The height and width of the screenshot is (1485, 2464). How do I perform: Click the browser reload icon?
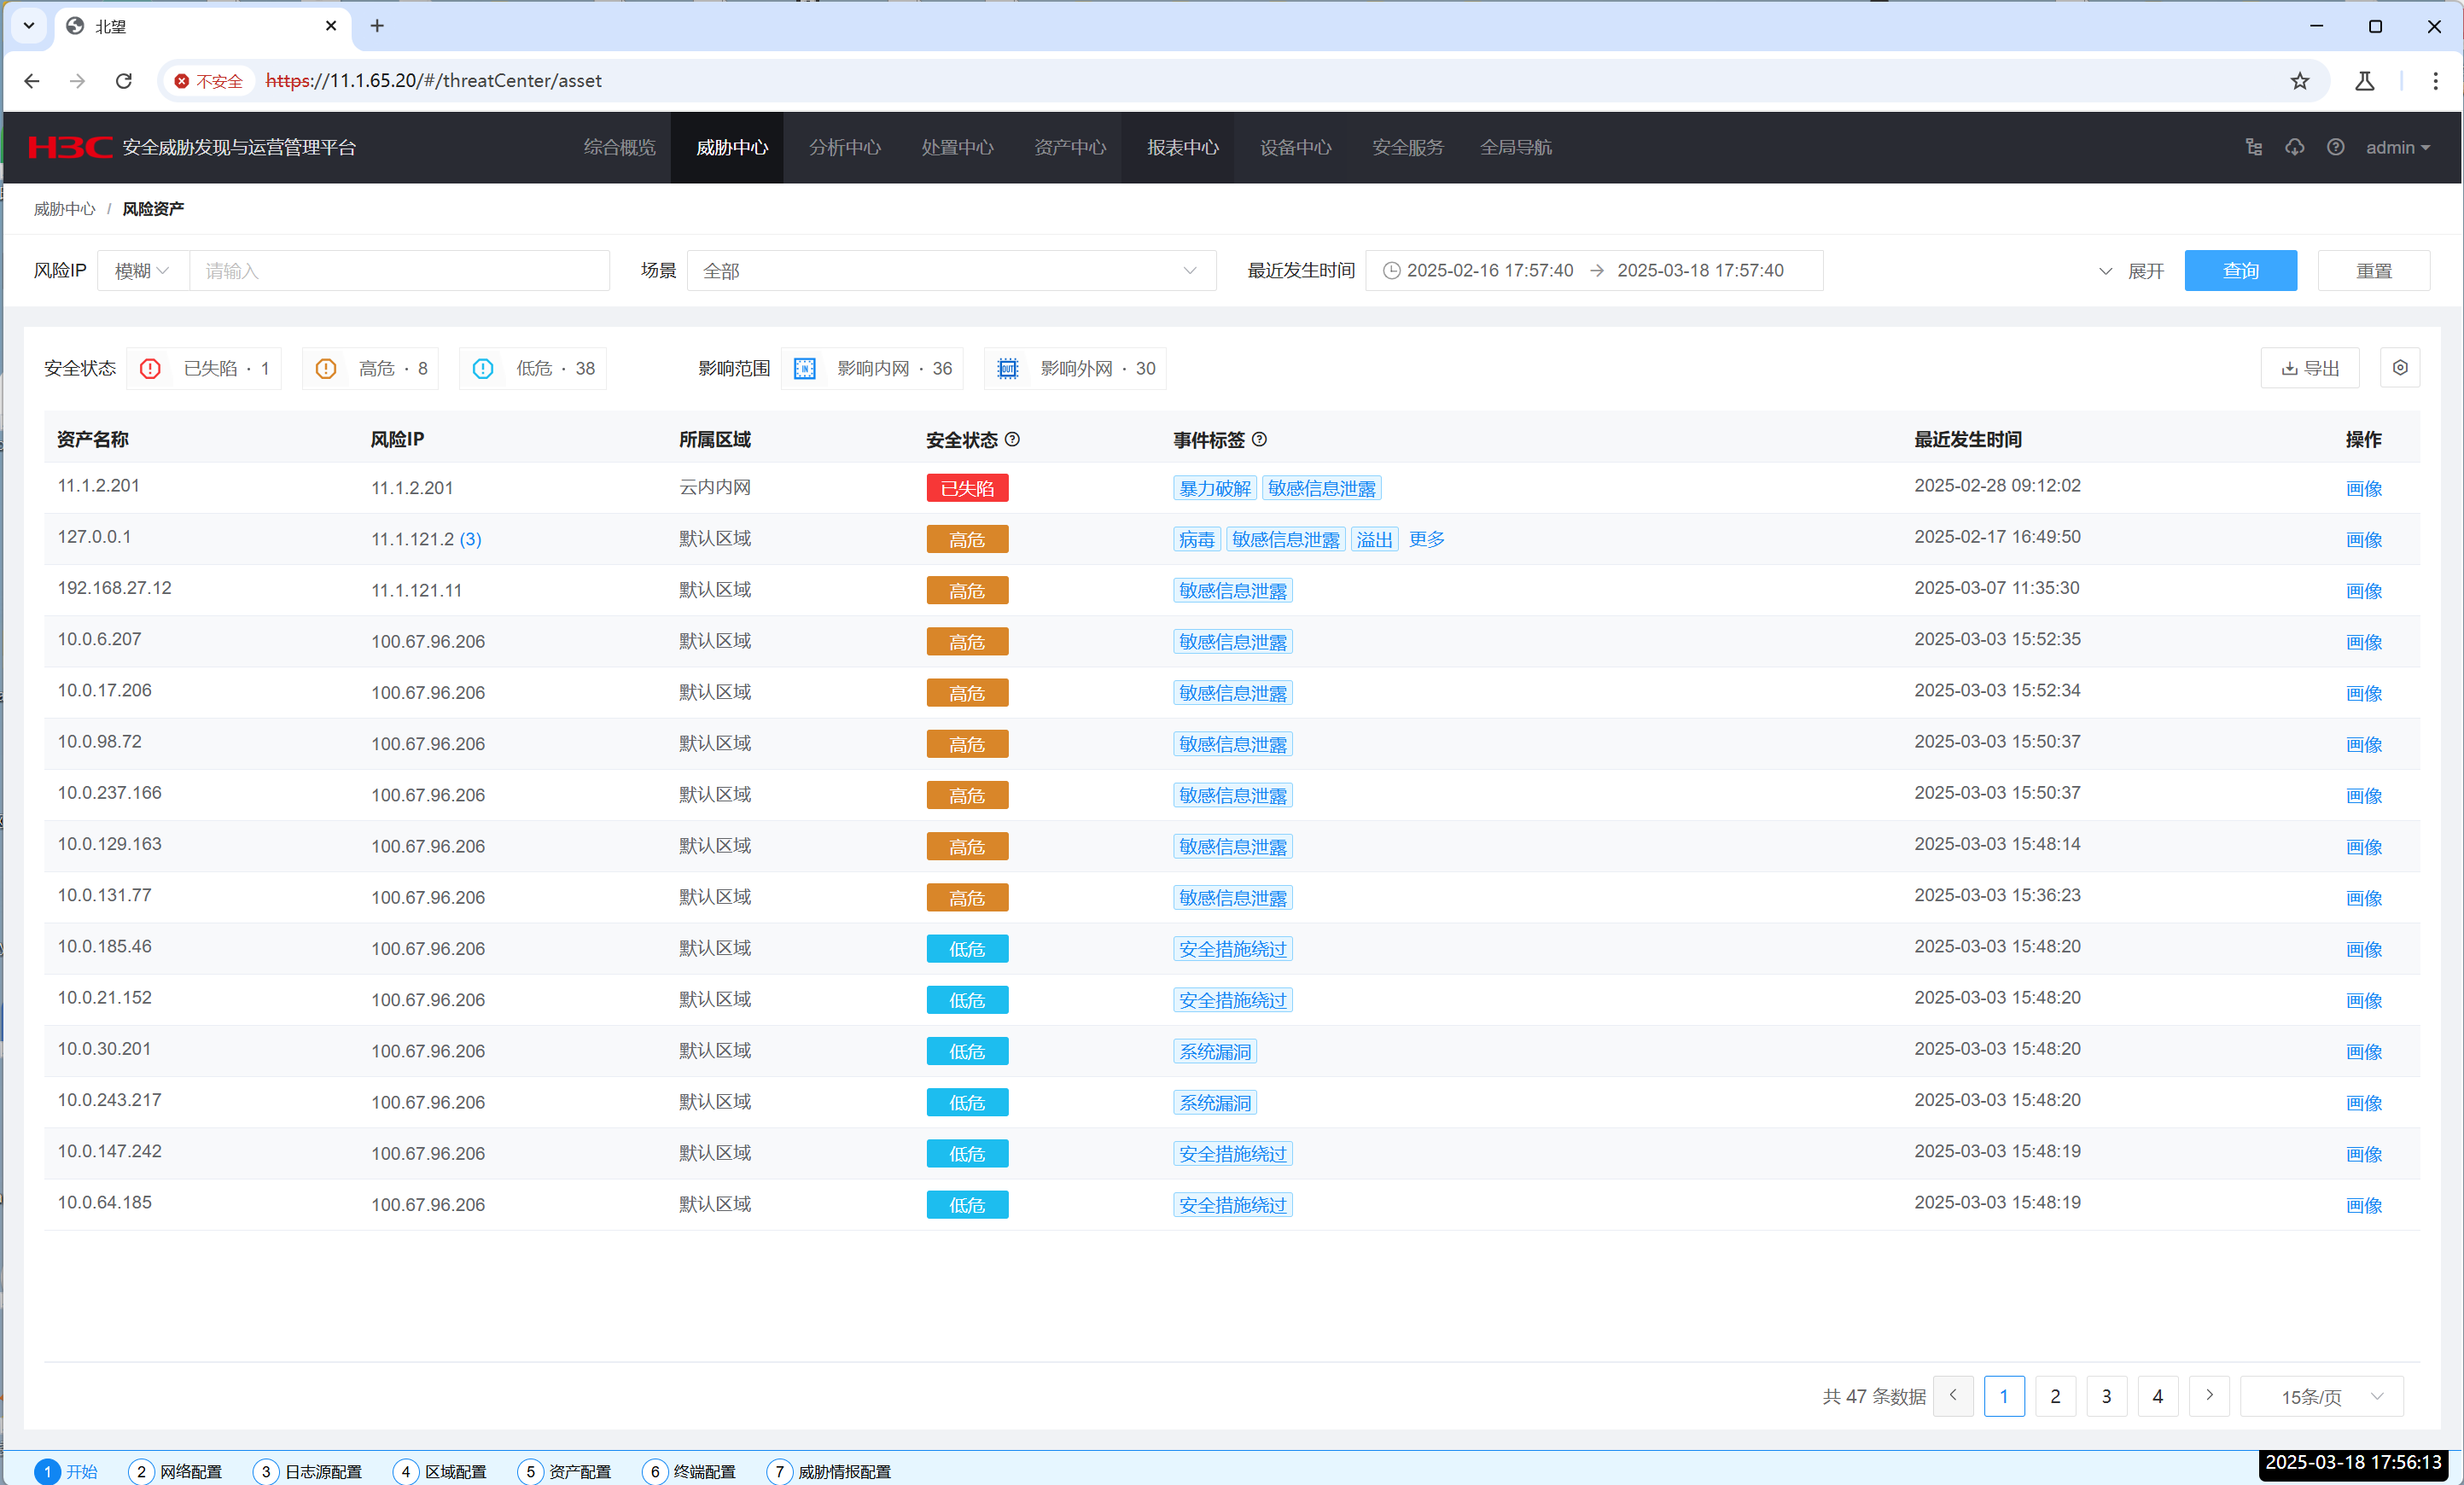[124, 81]
